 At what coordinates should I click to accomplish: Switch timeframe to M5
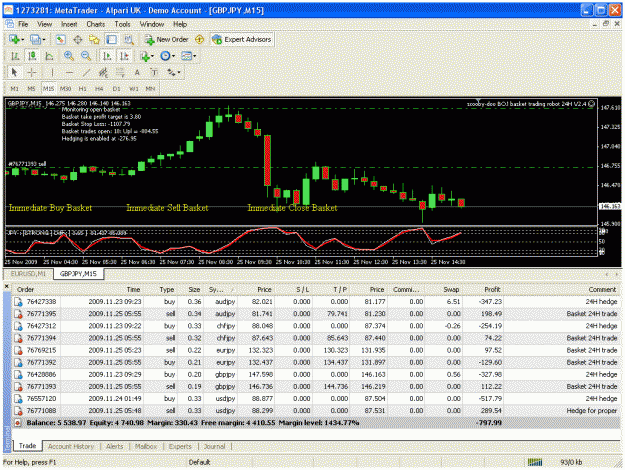tap(31, 88)
